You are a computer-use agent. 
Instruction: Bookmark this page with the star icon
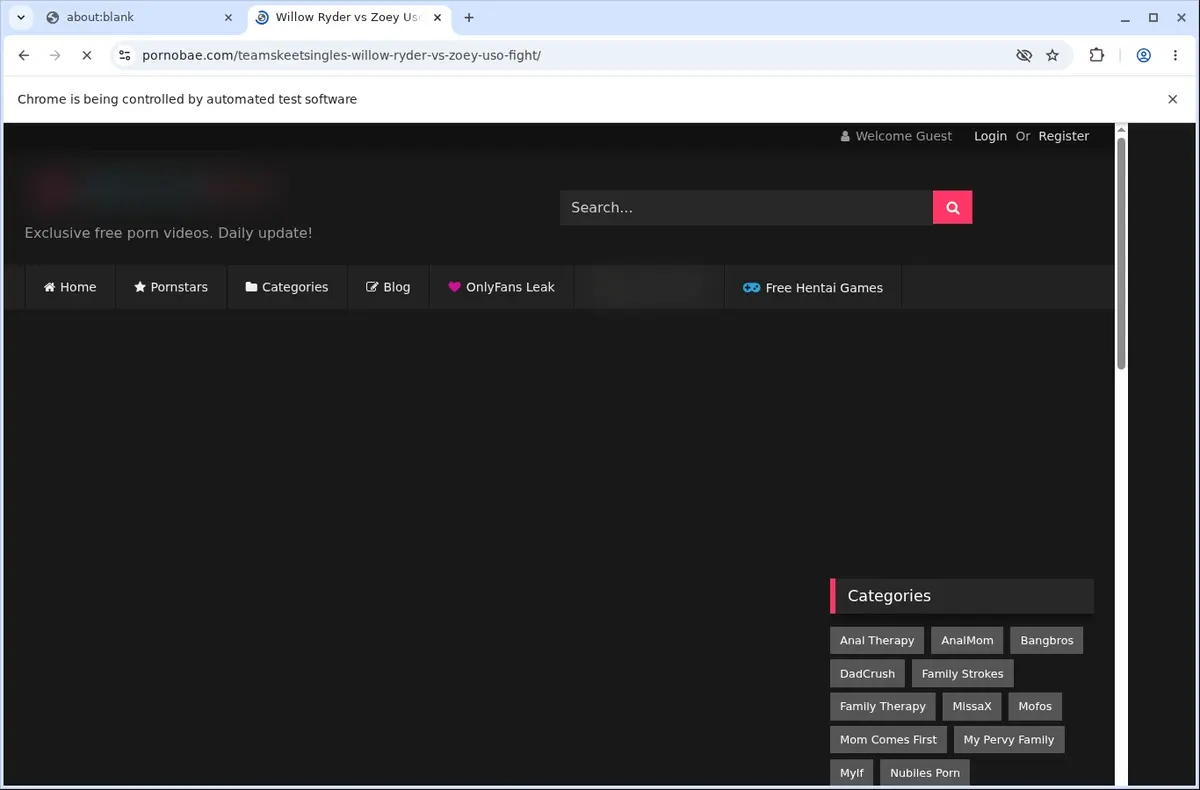click(1052, 56)
